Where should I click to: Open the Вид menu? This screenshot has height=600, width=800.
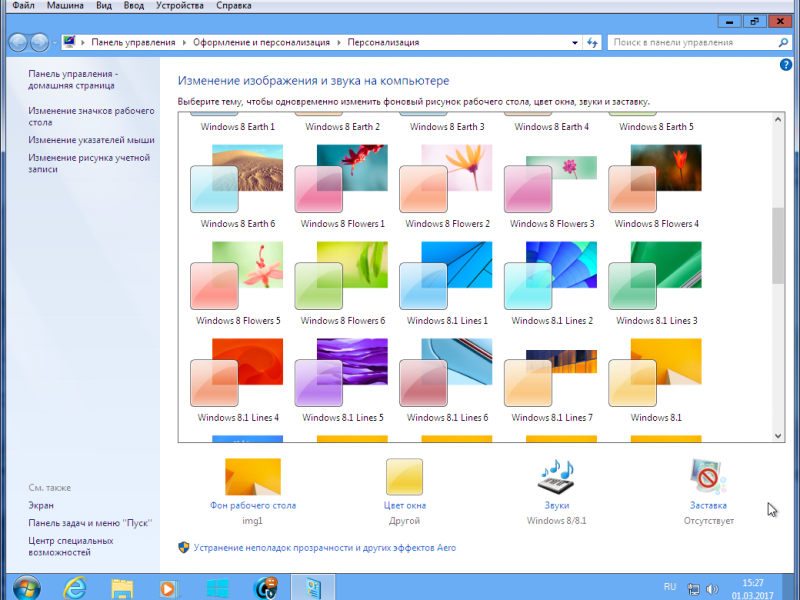click(x=104, y=6)
